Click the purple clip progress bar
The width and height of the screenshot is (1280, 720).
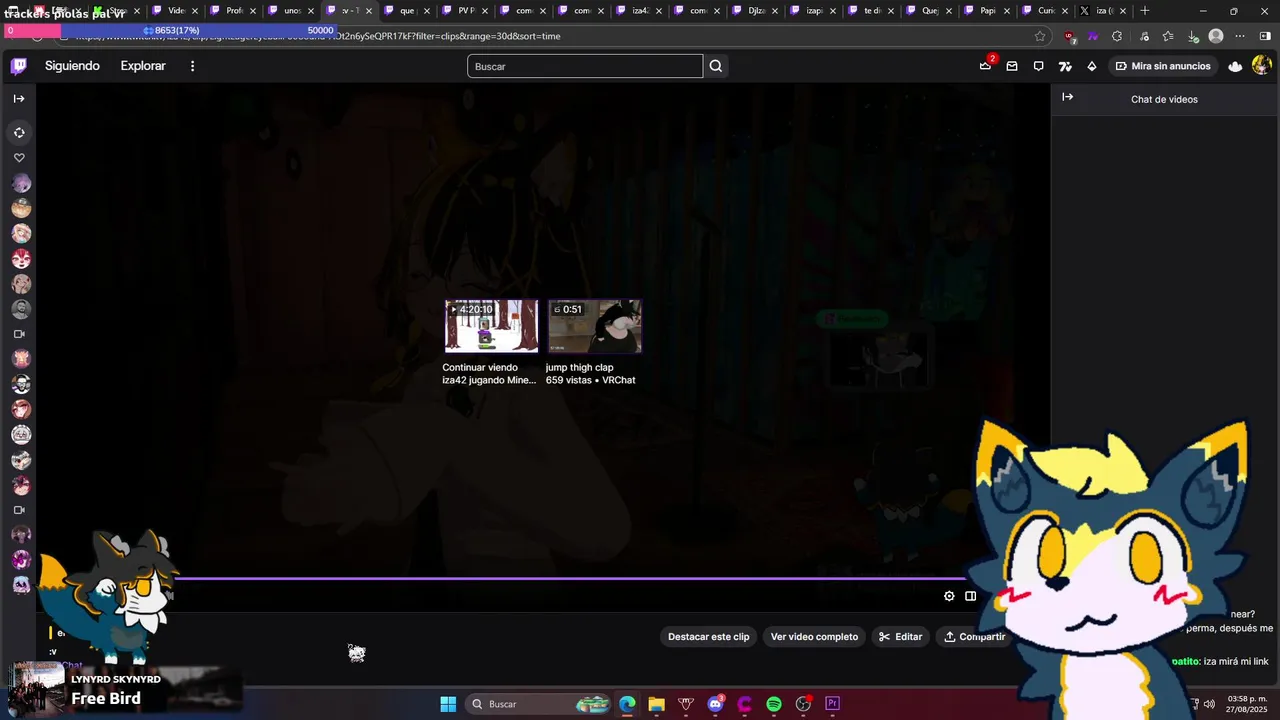[x=570, y=578]
